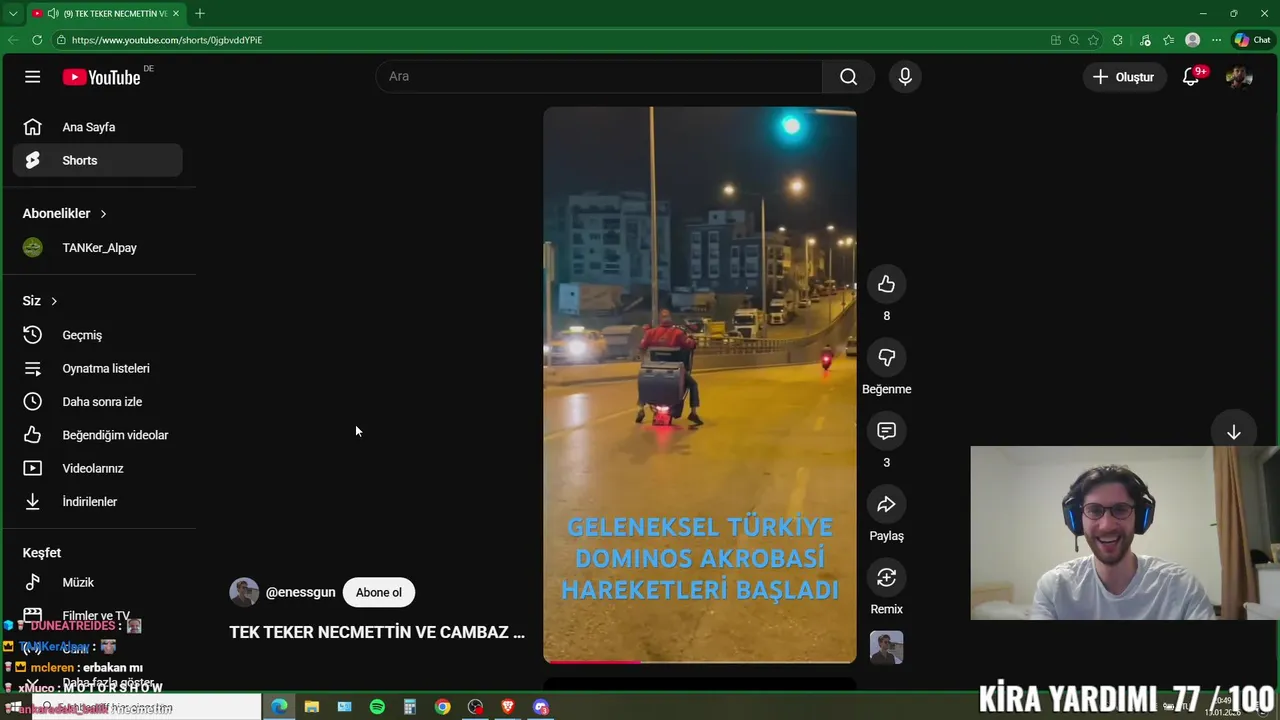The width and height of the screenshot is (1280, 720).
Task: Go to the next short arrow
Action: (x=1233, y=432)
